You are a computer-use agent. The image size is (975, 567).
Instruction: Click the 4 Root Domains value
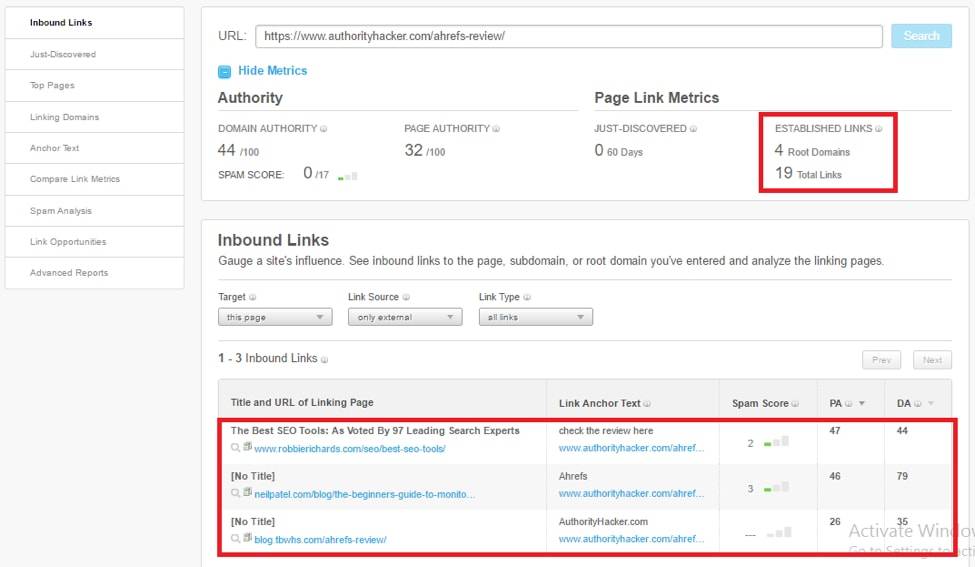click(811, 150)
